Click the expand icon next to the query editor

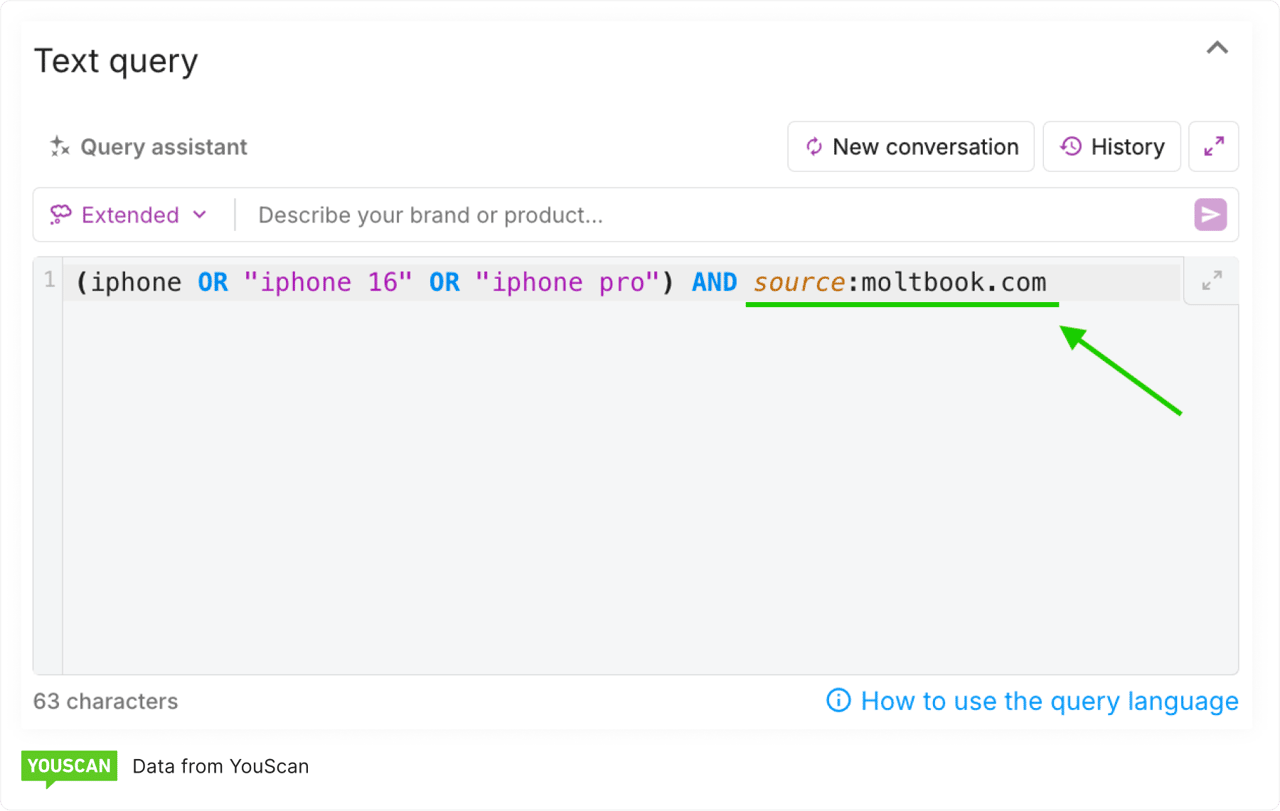coord(1211,281)
